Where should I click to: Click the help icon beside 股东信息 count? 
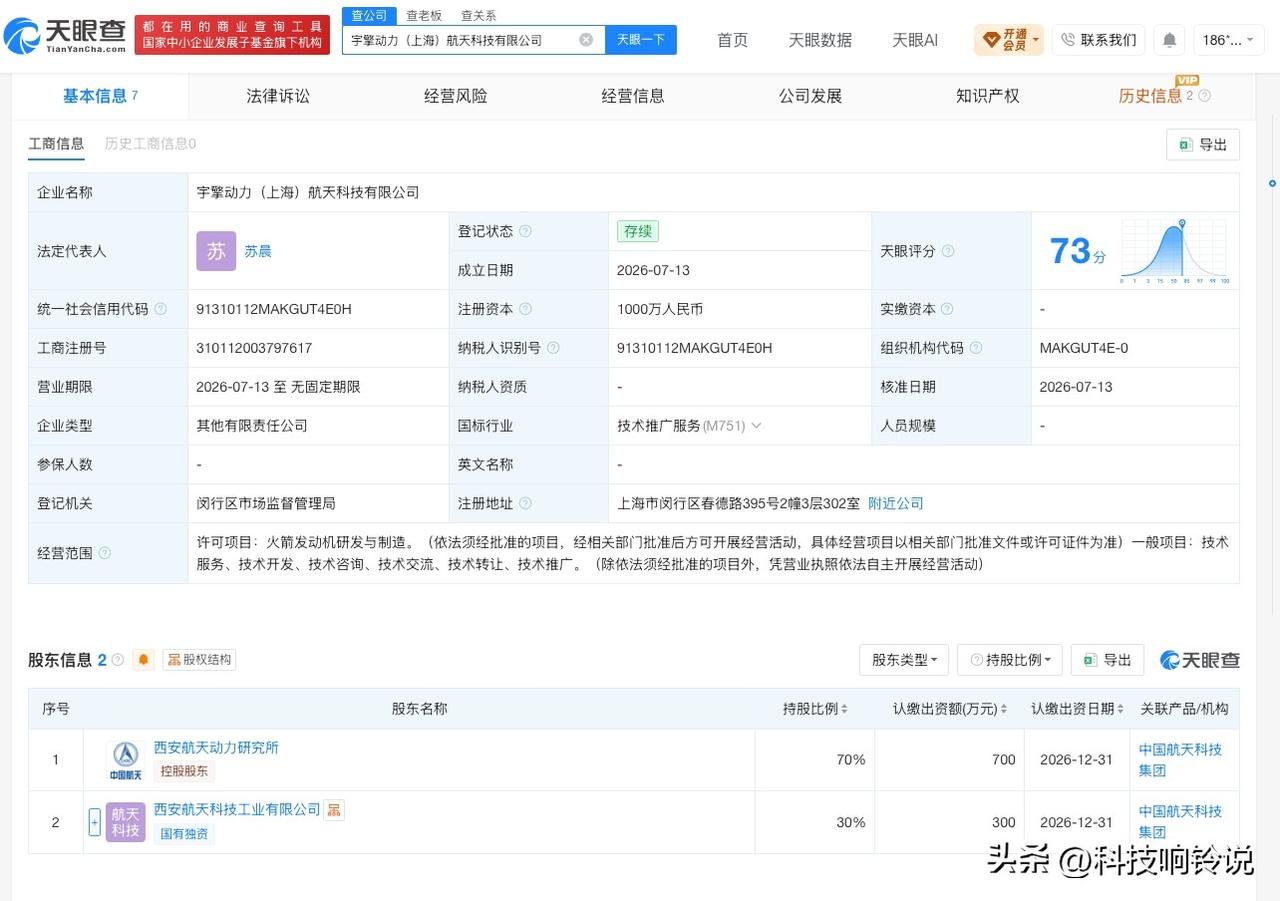coord(118,660)
